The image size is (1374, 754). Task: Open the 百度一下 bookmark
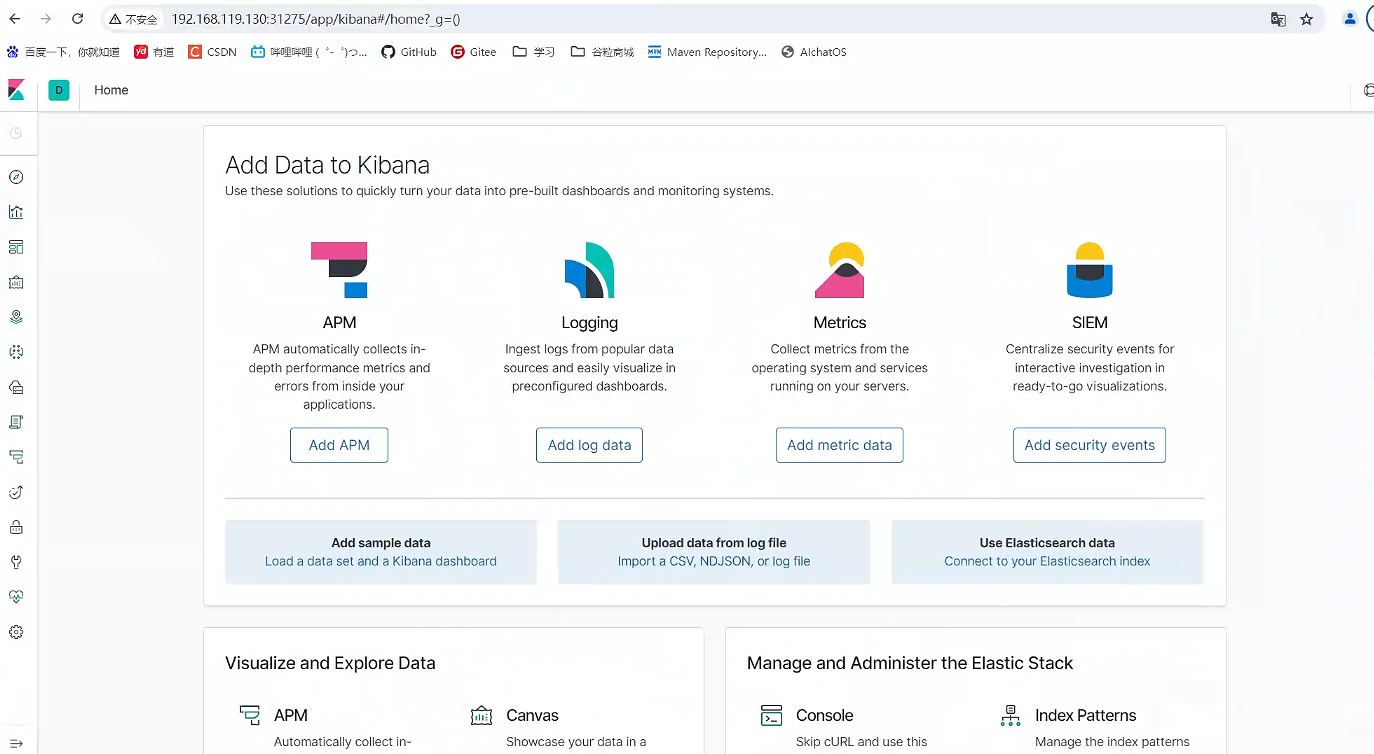pos(63,52)
